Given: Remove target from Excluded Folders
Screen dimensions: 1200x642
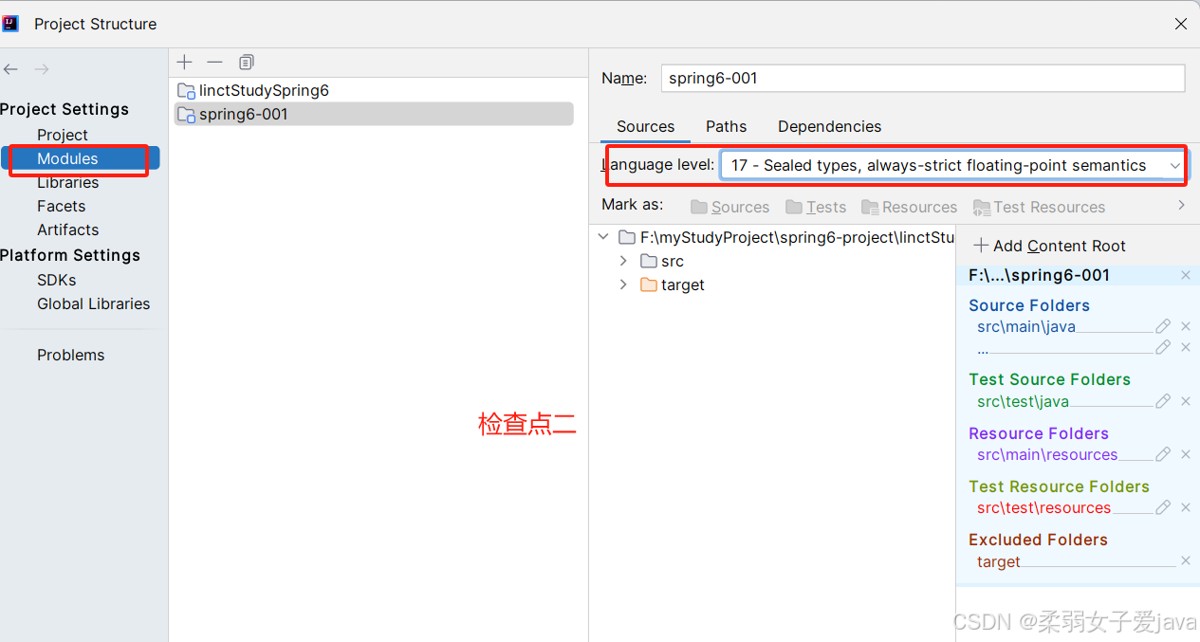Looking at the screenshot, I should (1186, 561).
